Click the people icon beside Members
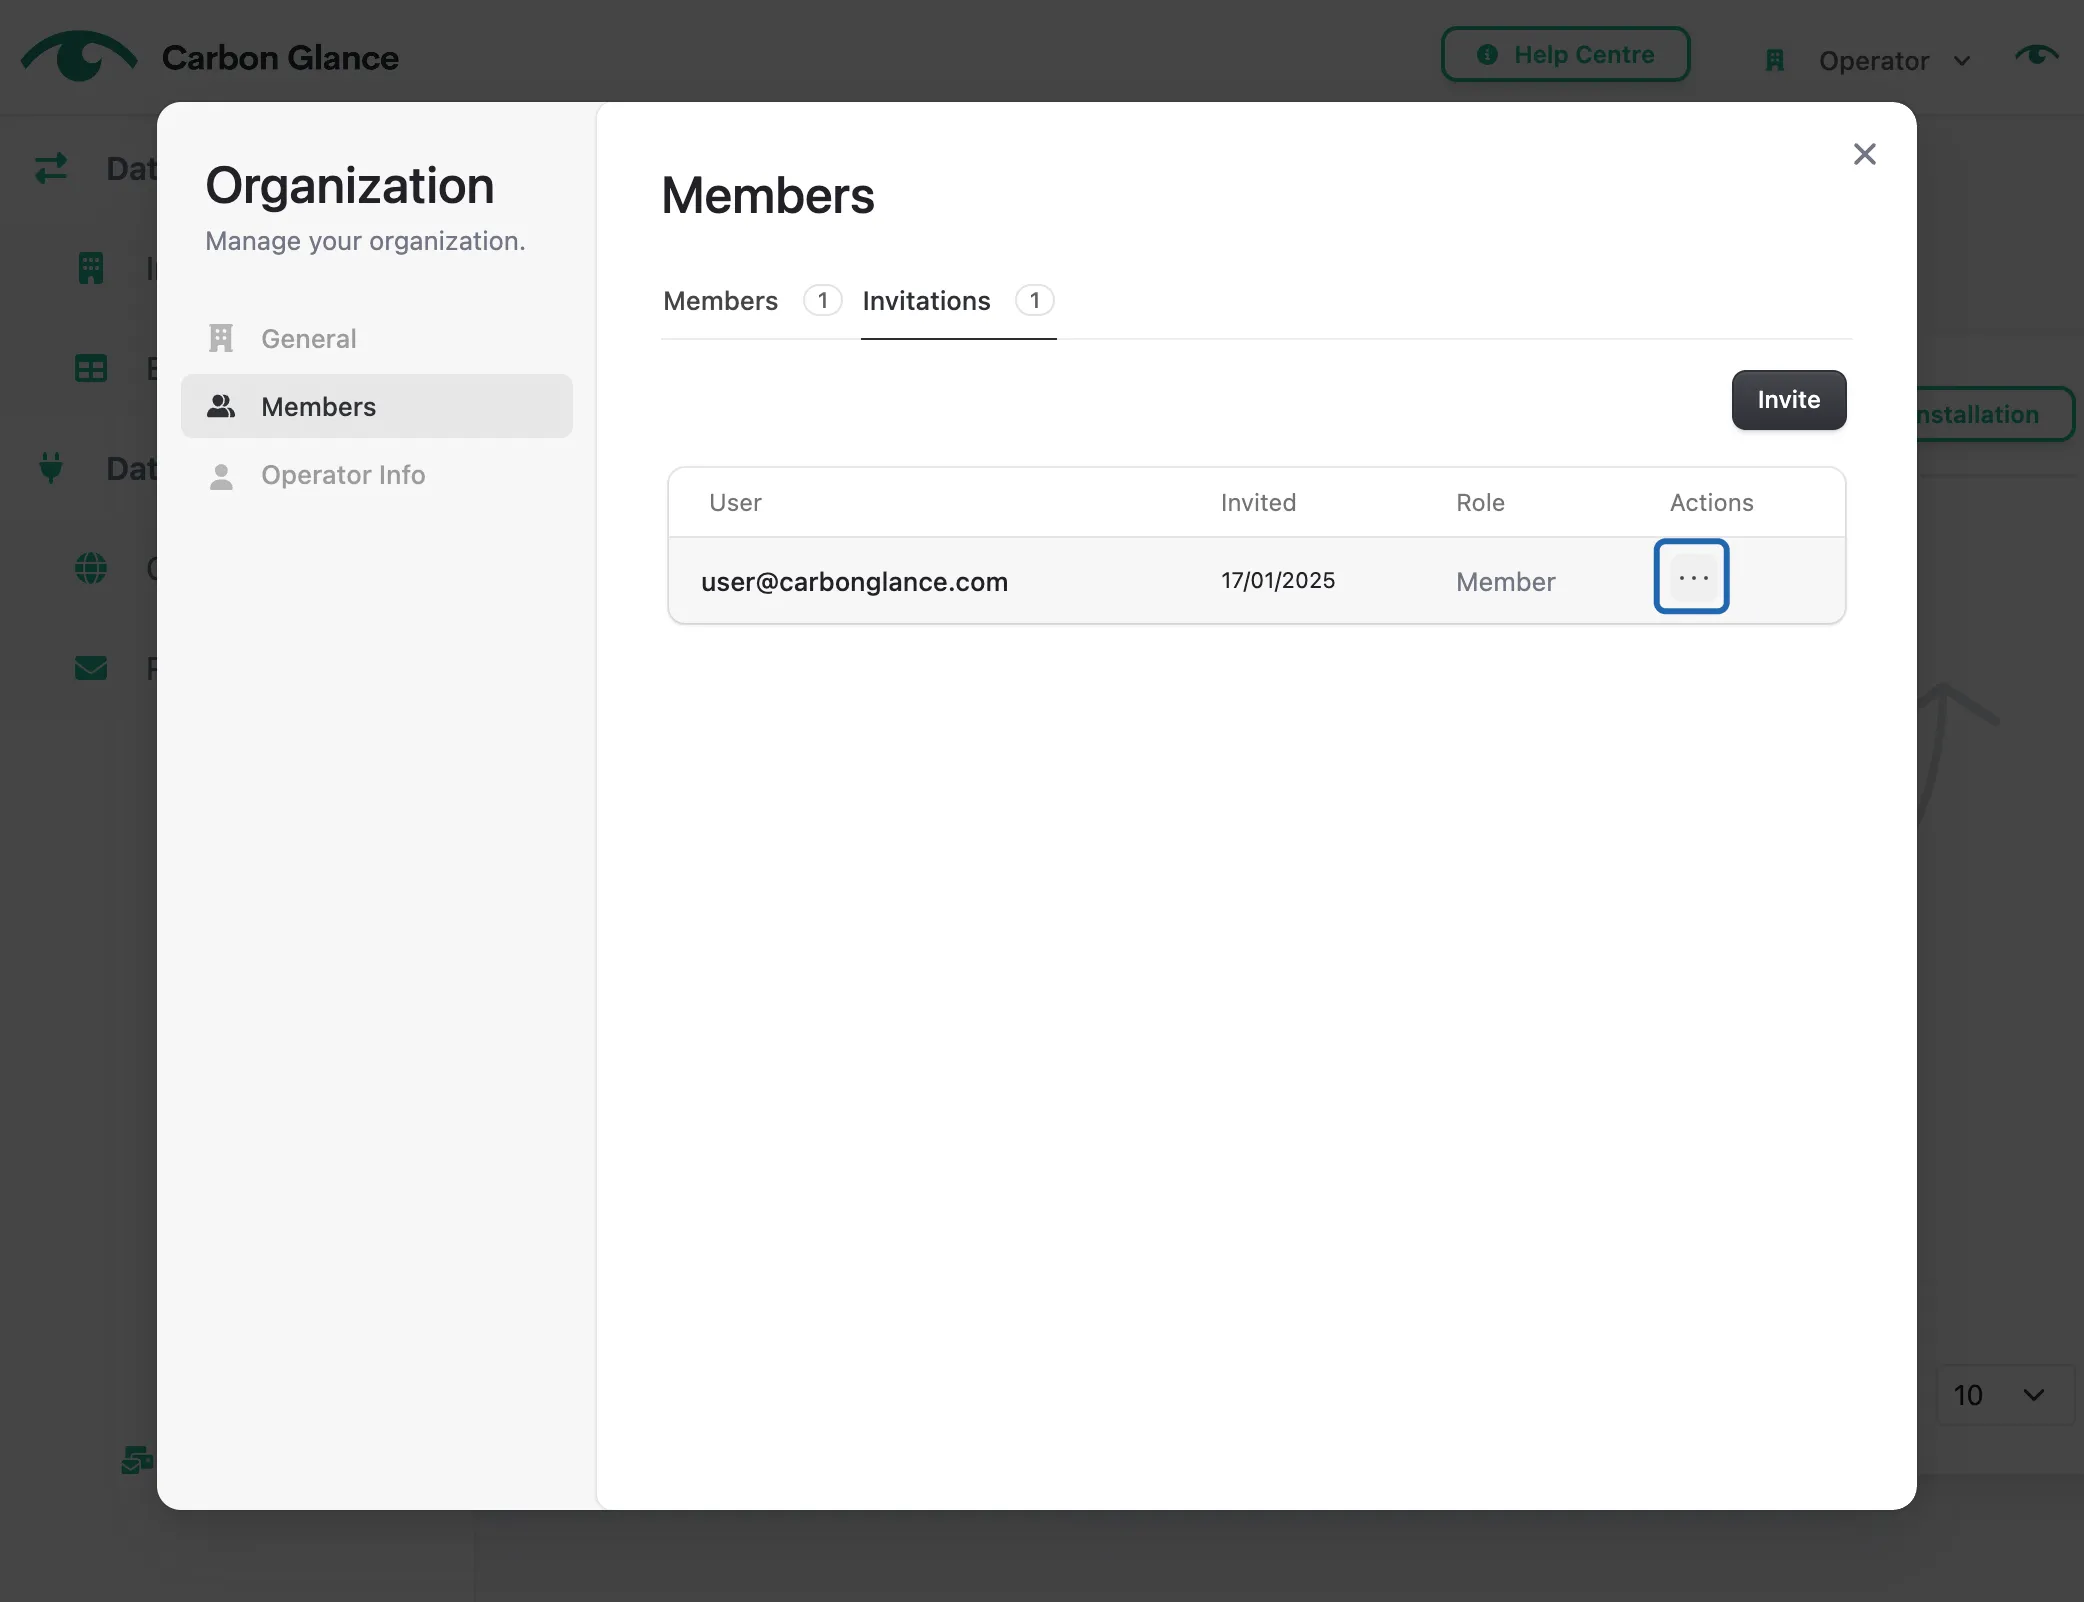The height and width of the screenshot is (1602, 2084). [221, 406]
